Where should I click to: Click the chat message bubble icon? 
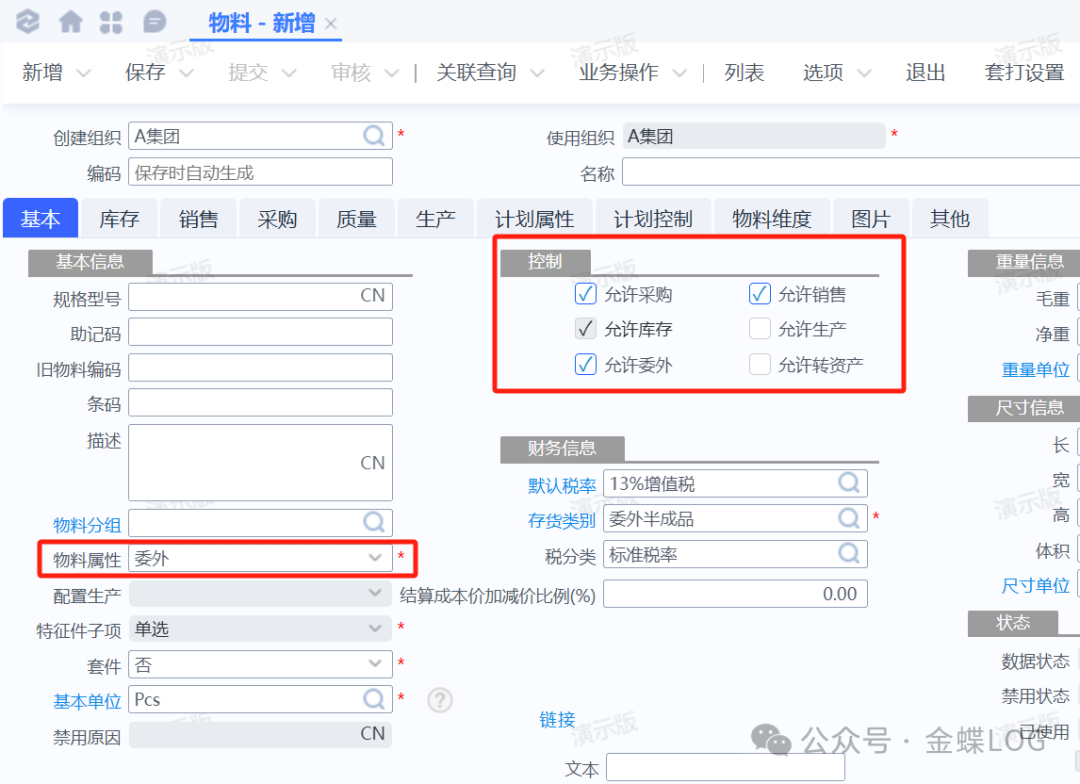click(x=155, y=21)
